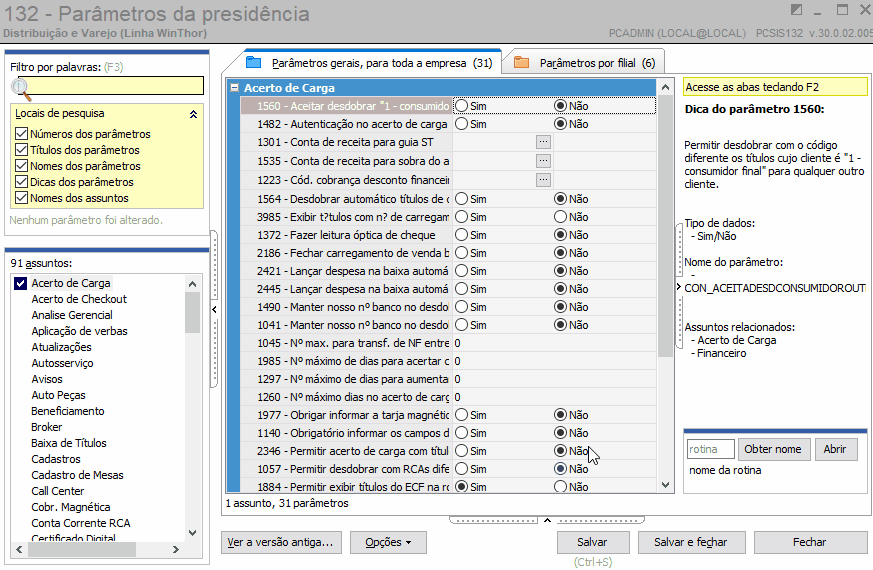This screenshot has height=570, width=873.
Task: Select row 1260 Nº máximo dias no acerto
Action: 448,397
